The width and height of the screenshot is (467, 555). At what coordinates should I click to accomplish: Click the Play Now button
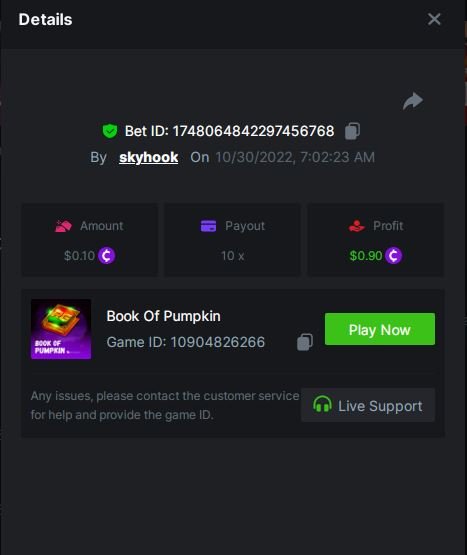[380, 329]
